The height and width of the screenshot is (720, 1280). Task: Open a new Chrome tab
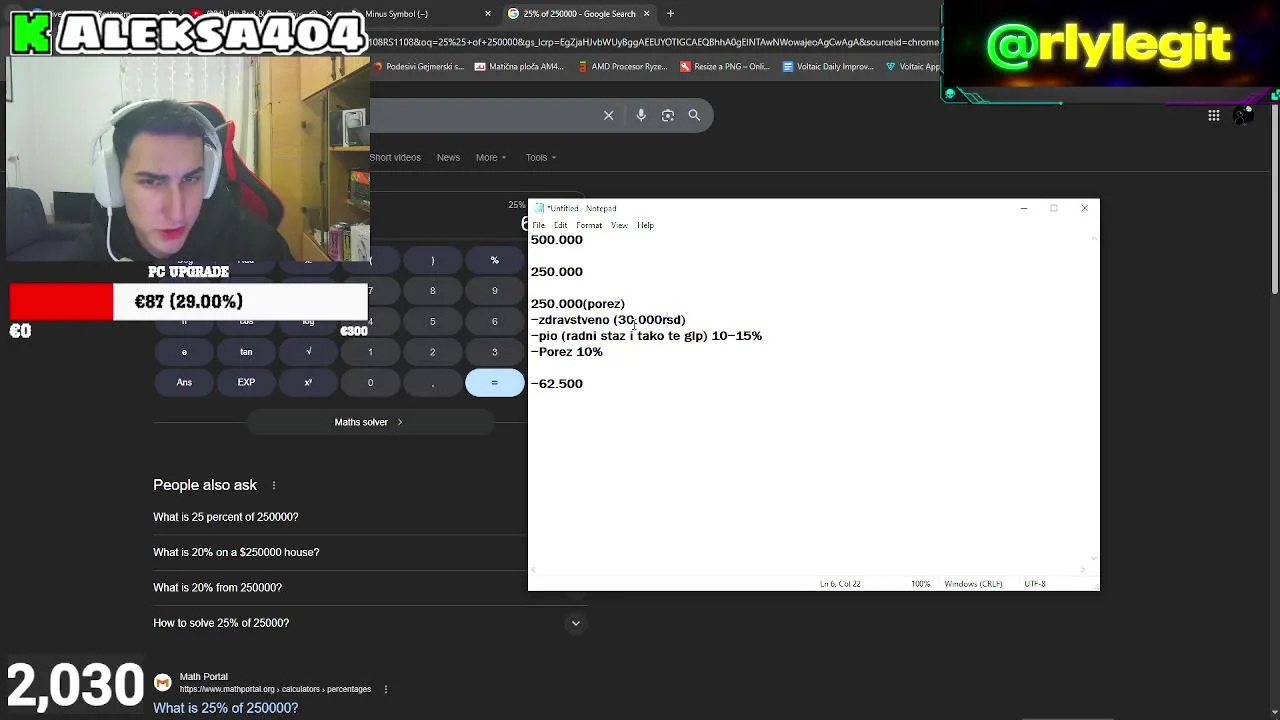coord(670,13)
